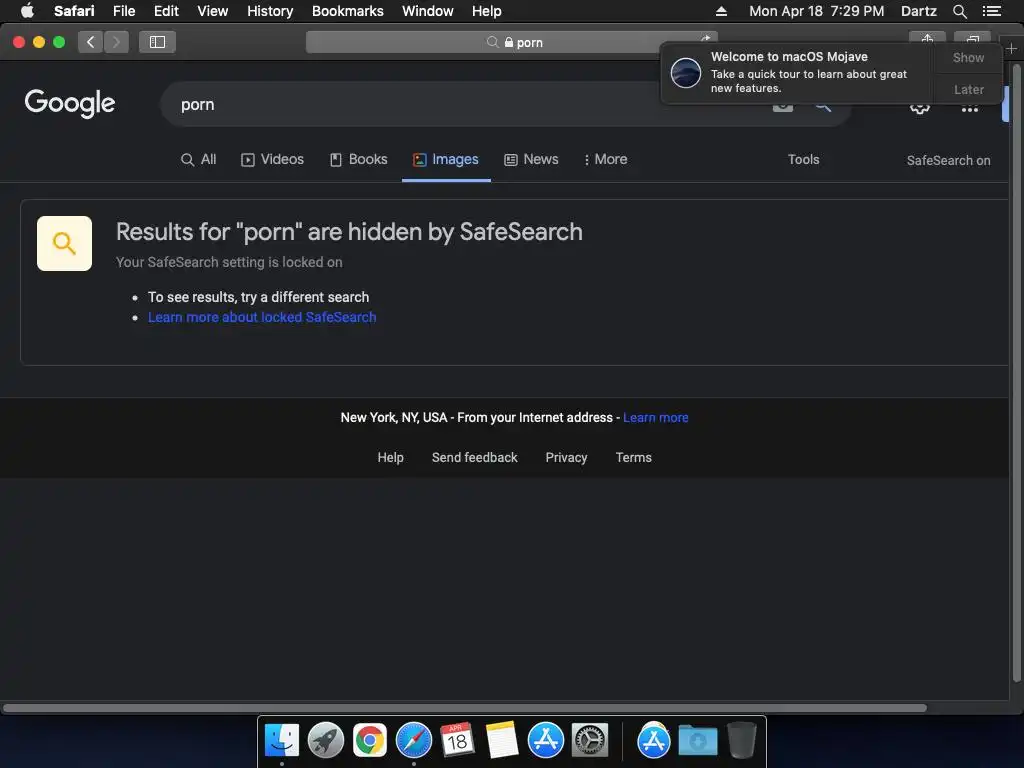Open the Bookmarks menu
This screenshot has width=1024, height=768.
(x=347, y=11)
